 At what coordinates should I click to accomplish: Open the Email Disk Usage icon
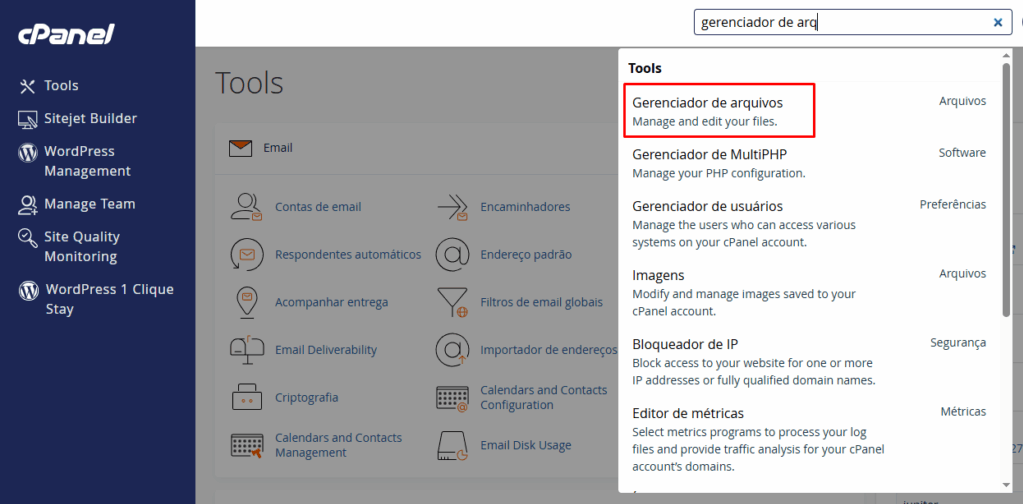point(453,445)
